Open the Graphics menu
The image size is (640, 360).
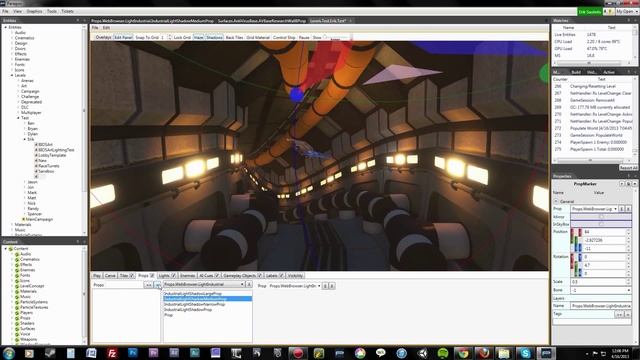[x=34, y=11]
